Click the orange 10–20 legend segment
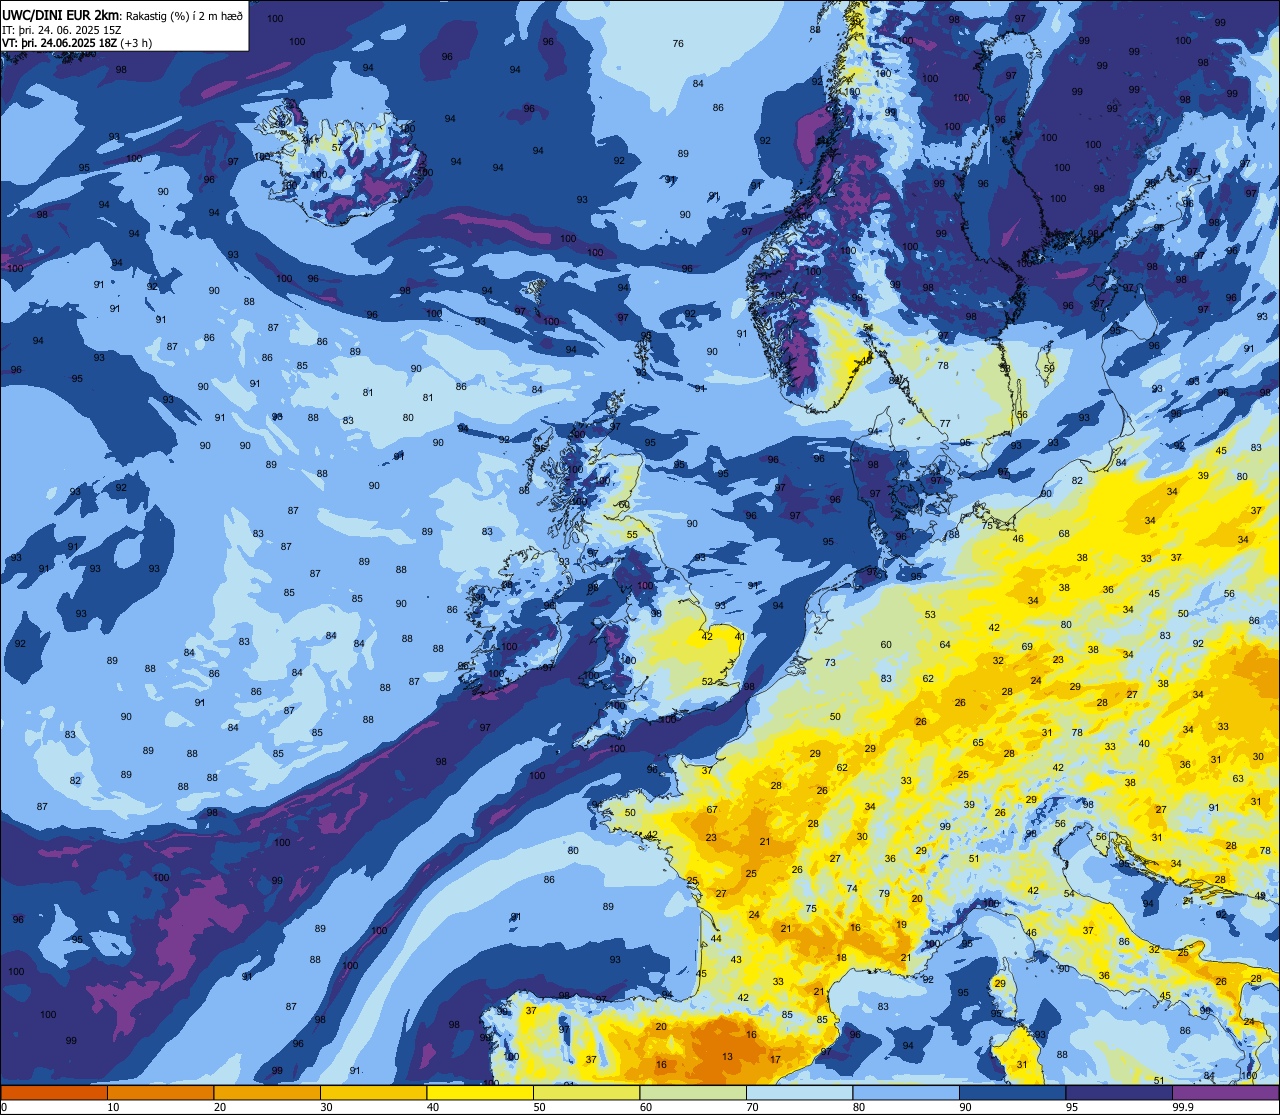Screen dimensions: 1280x1115 [x=161, y=1093]
